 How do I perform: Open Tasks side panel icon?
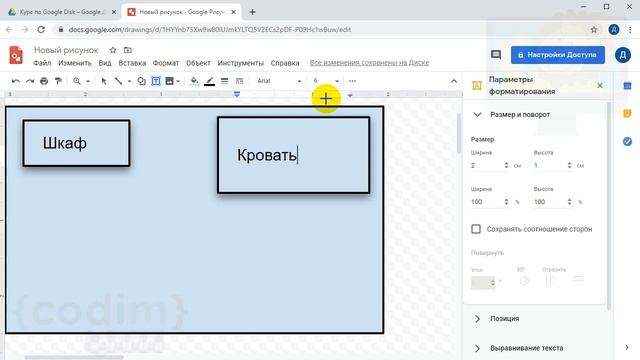tap(628, 142)
